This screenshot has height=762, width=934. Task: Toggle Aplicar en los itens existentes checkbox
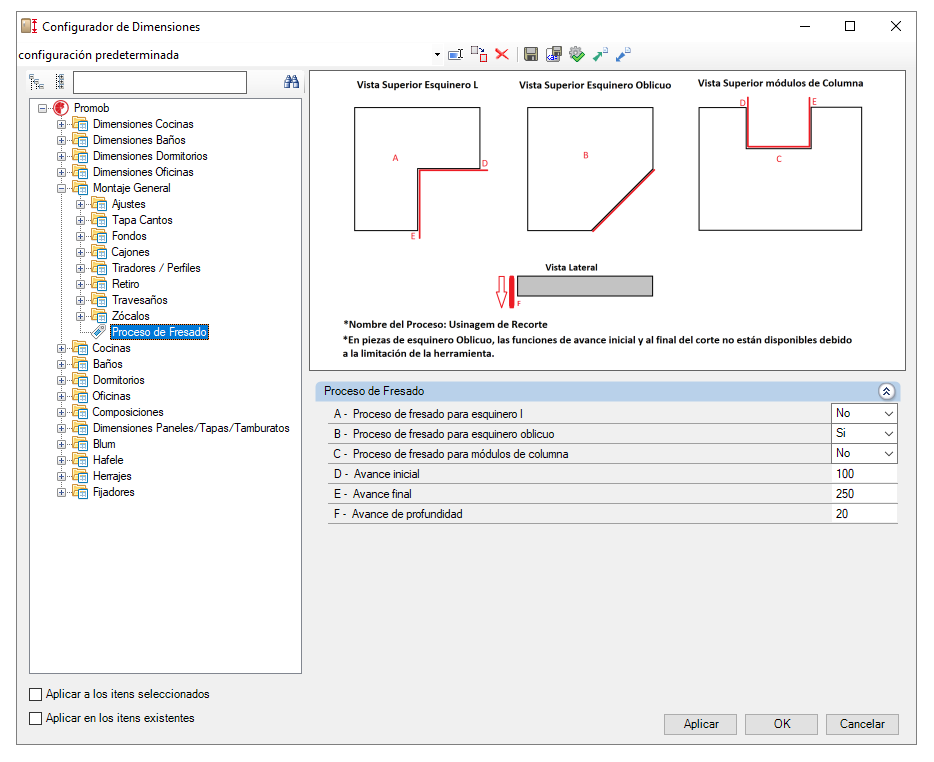point(36,718)
